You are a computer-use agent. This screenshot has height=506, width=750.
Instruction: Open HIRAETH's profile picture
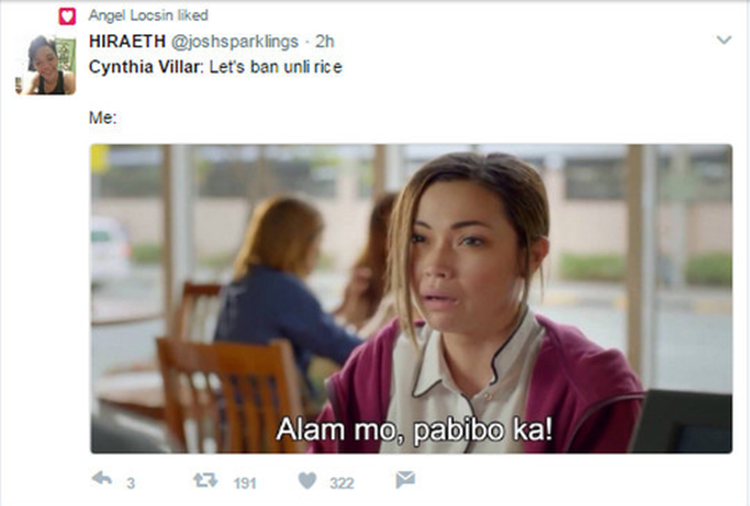click(x=45, y=65)
